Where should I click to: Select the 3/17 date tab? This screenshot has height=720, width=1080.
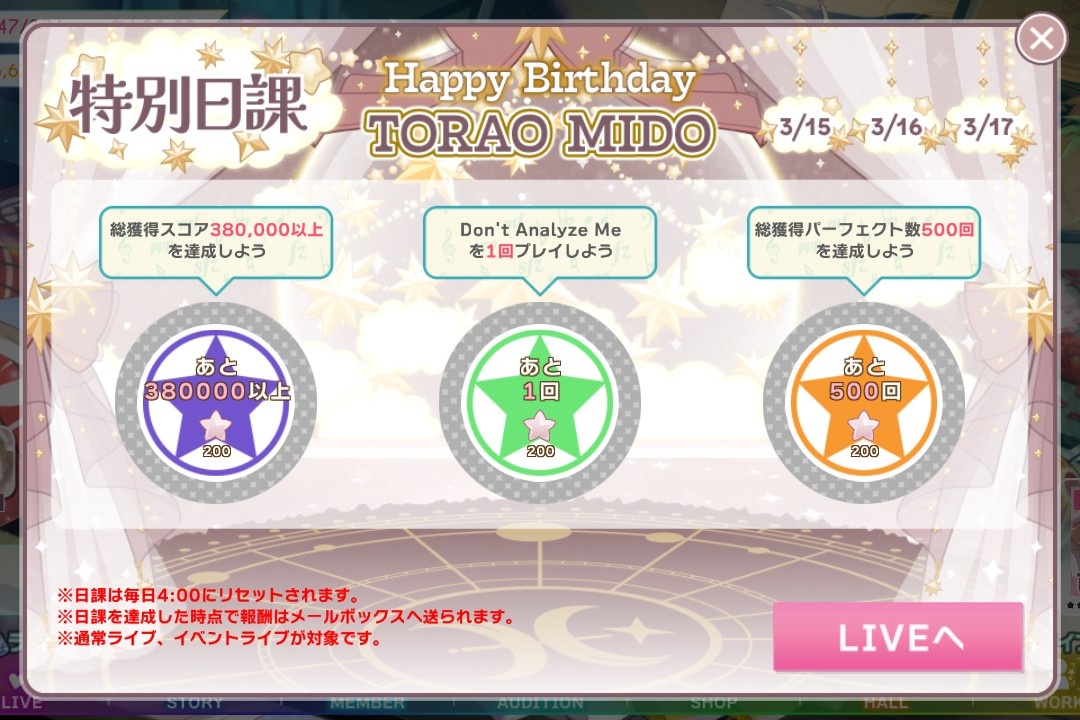tap(988, 127)
